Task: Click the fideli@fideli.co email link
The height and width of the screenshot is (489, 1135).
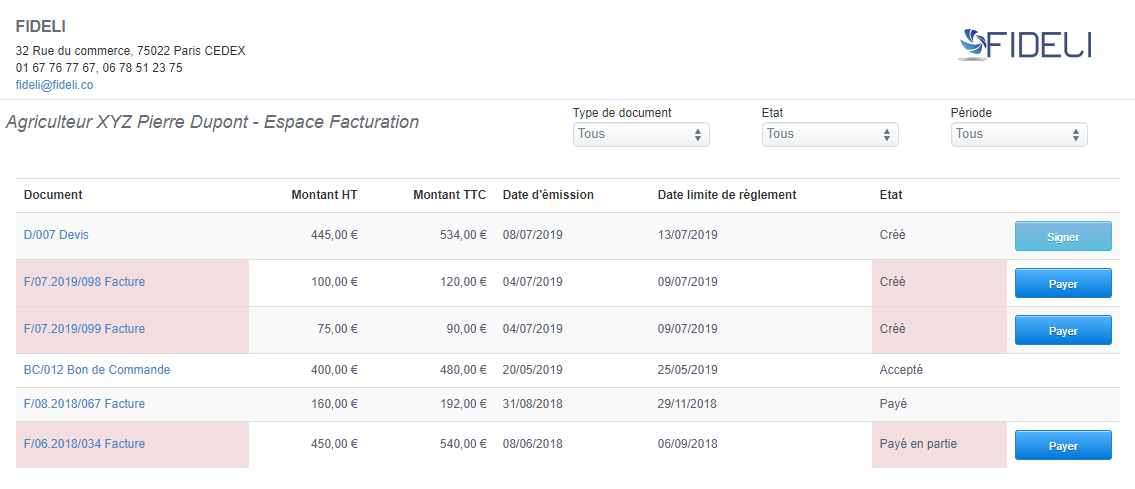Action: pos(54,85)
